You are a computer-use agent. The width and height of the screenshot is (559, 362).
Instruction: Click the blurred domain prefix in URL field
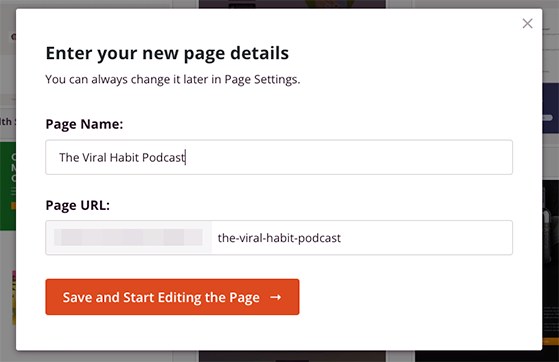(x=129, y=238)
